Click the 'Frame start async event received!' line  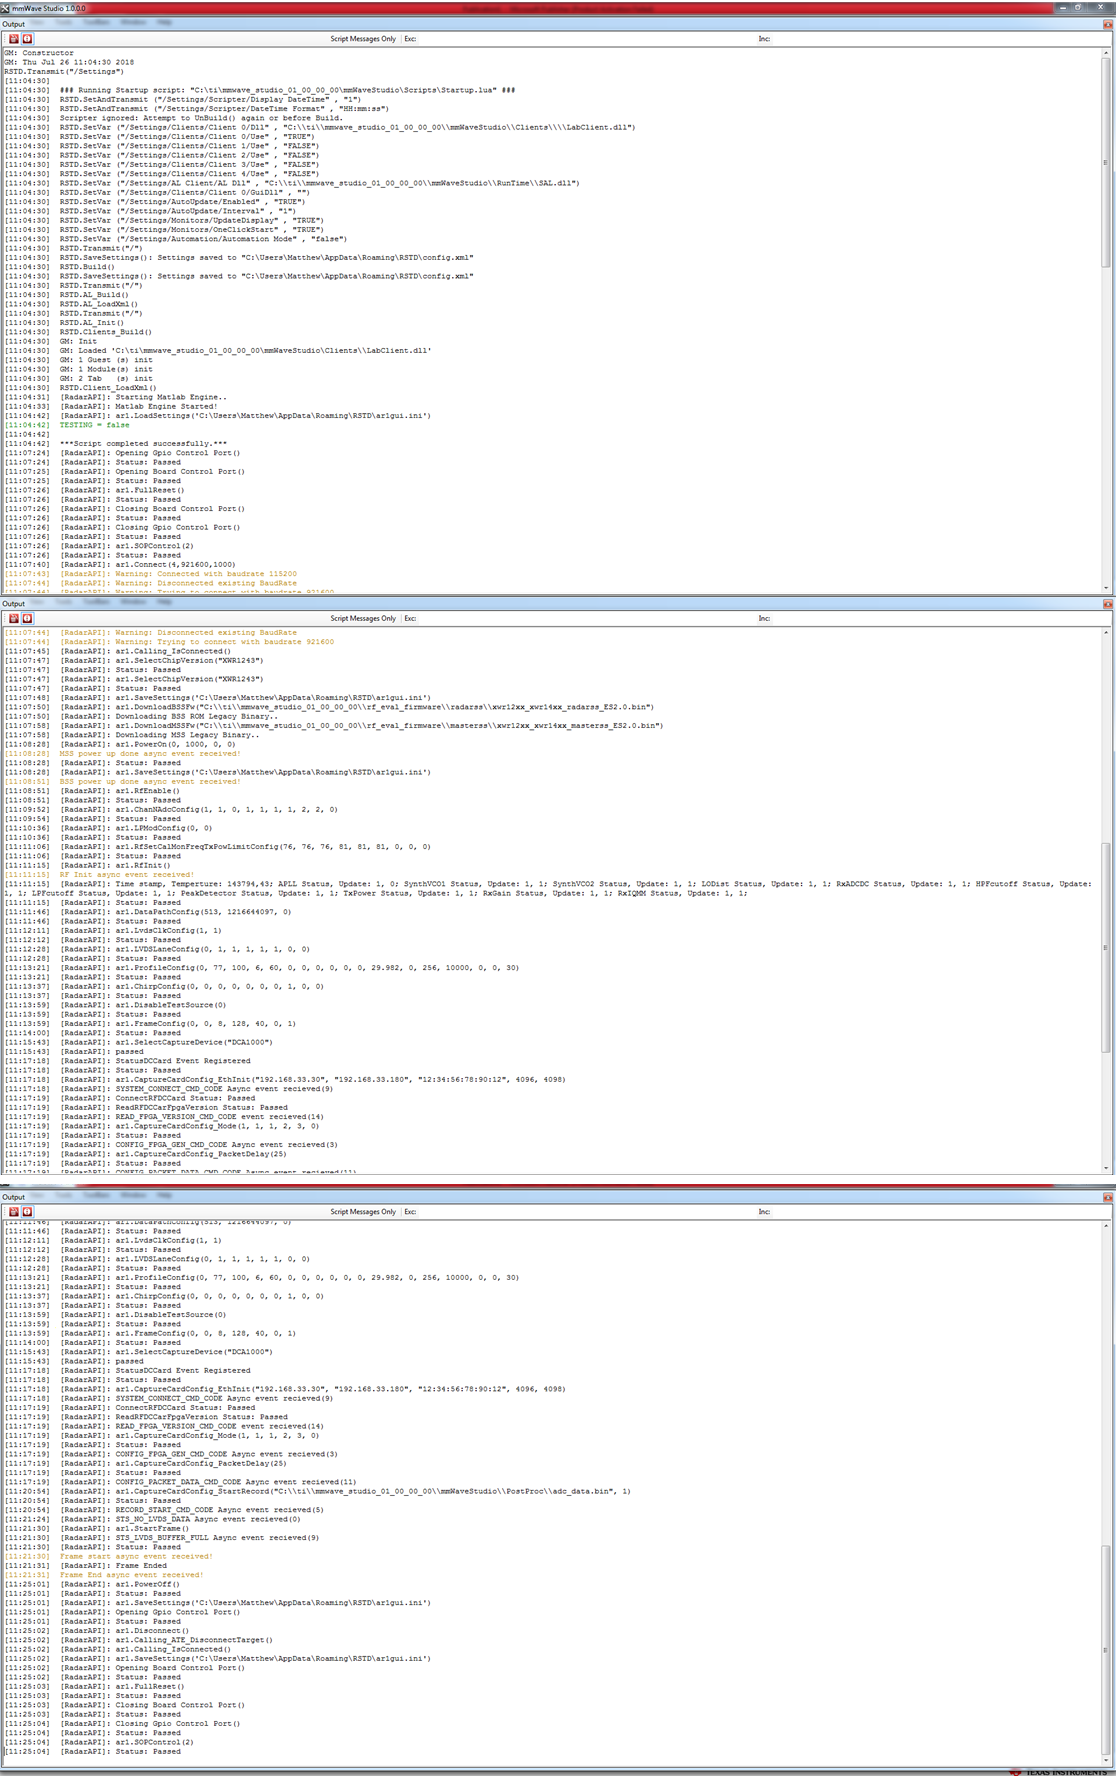pos(108,1556)
